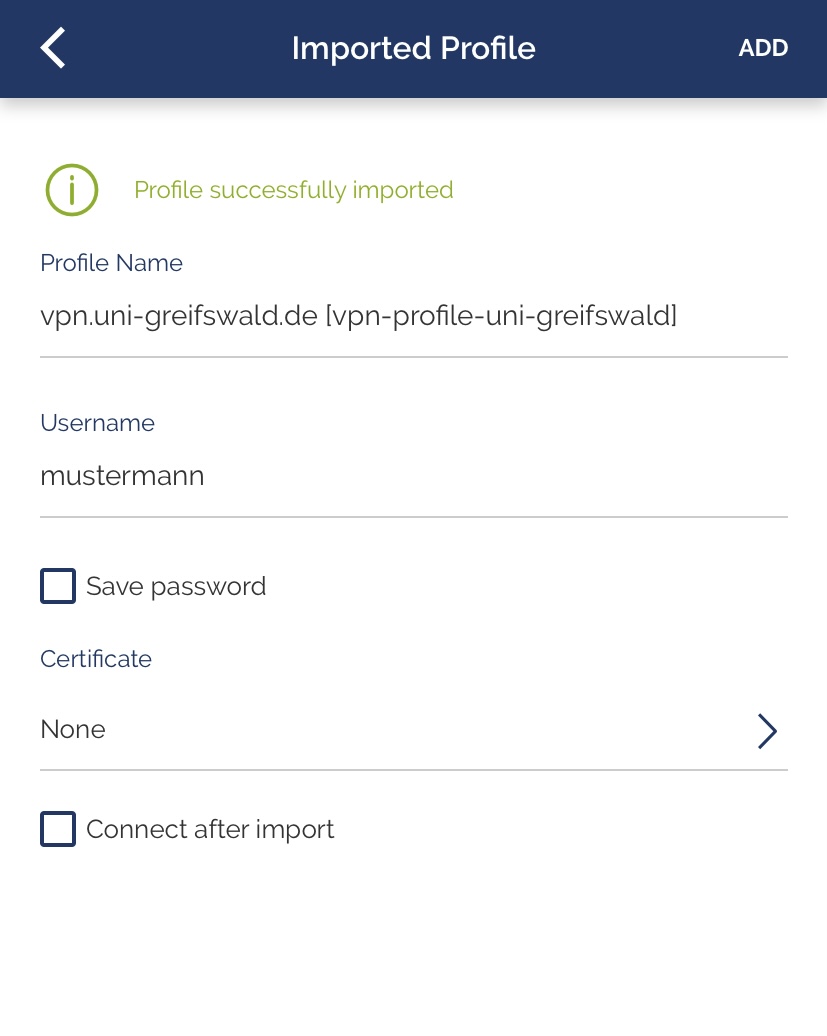
Task: Click the 'Username' field label
Action: pyautogui.click(x=97, y=423)
